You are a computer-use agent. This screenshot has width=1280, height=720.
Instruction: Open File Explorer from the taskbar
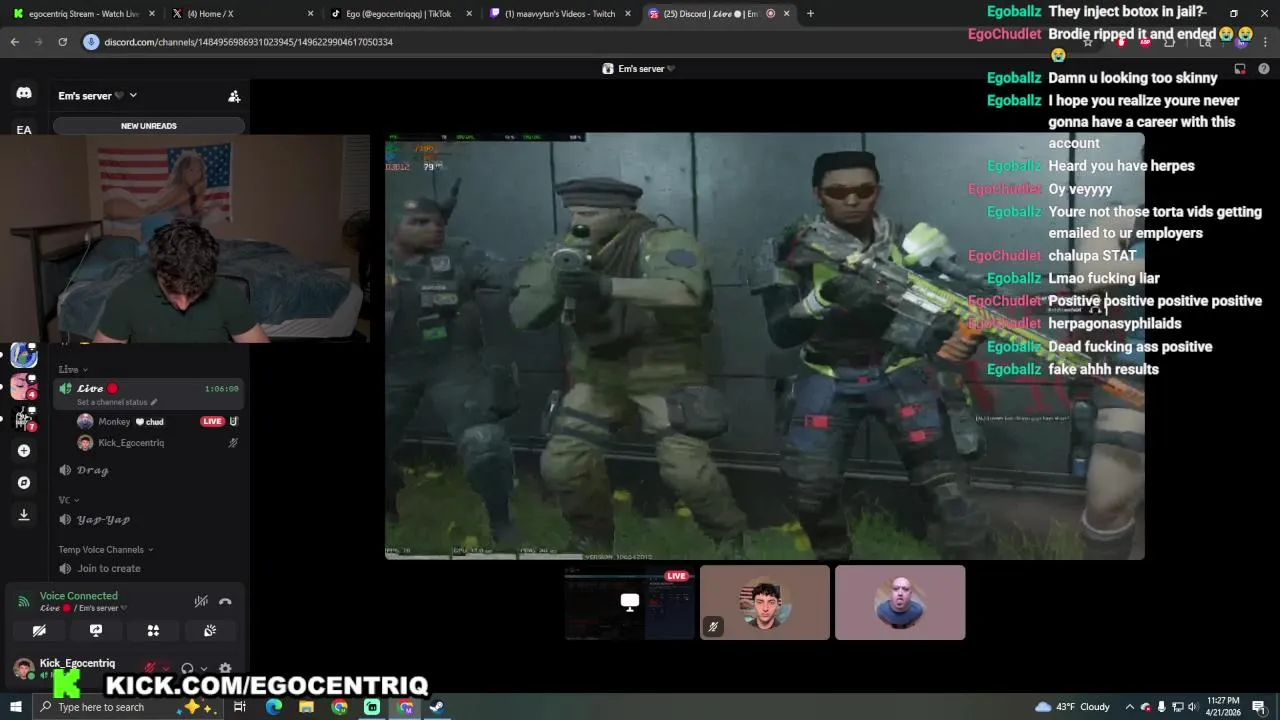(x=306, y=707)
